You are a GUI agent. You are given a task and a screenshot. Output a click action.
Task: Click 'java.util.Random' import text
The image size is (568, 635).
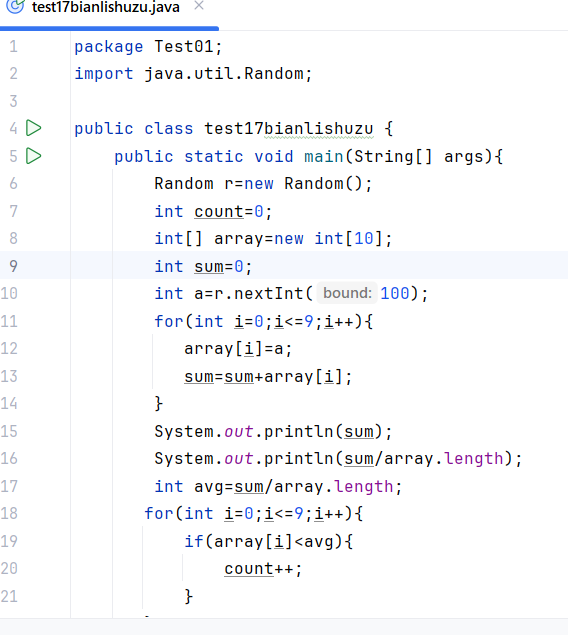point(223,74)
